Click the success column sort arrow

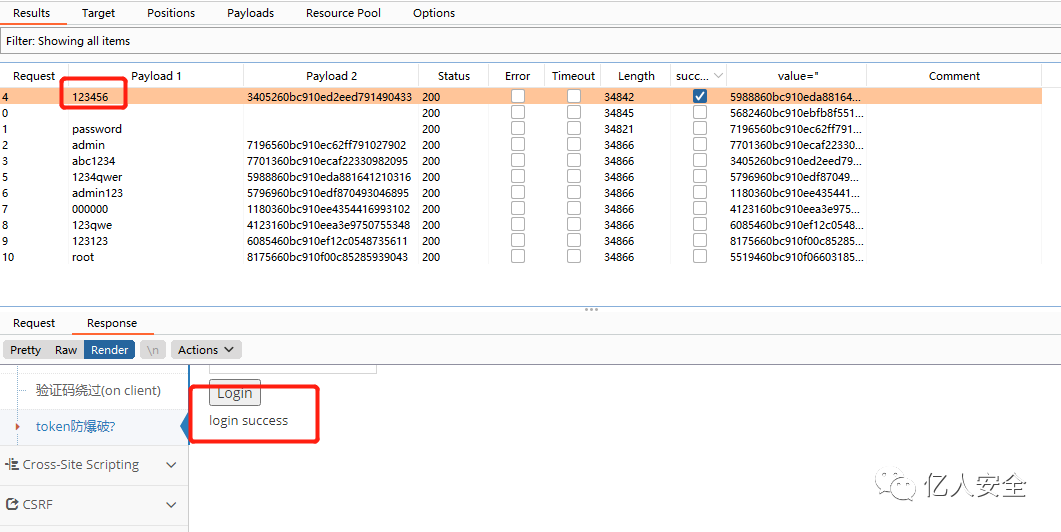click(x=719, y=76)
